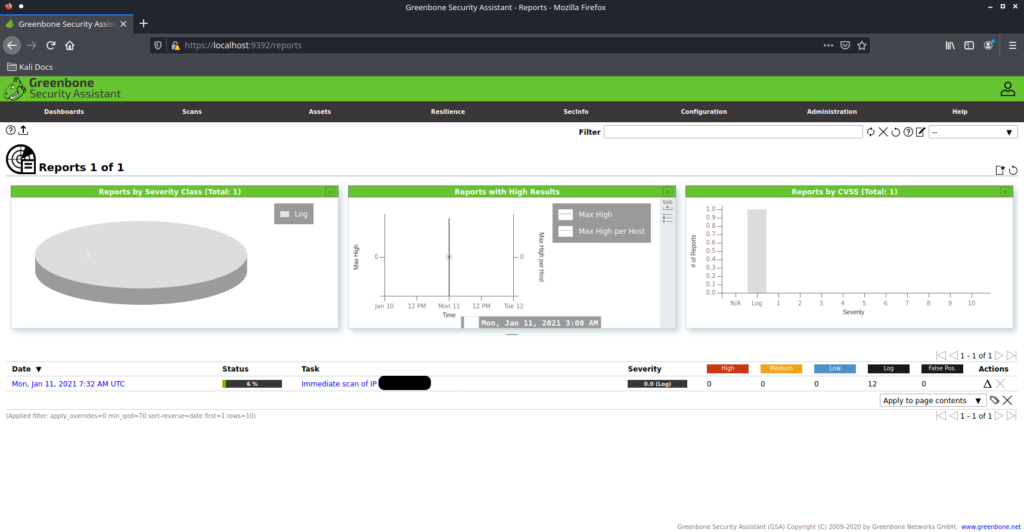The width and height of the screenshot is (1024, 532).
Task: Open the Immediate scan of IP task link
Action: point(339,384)
